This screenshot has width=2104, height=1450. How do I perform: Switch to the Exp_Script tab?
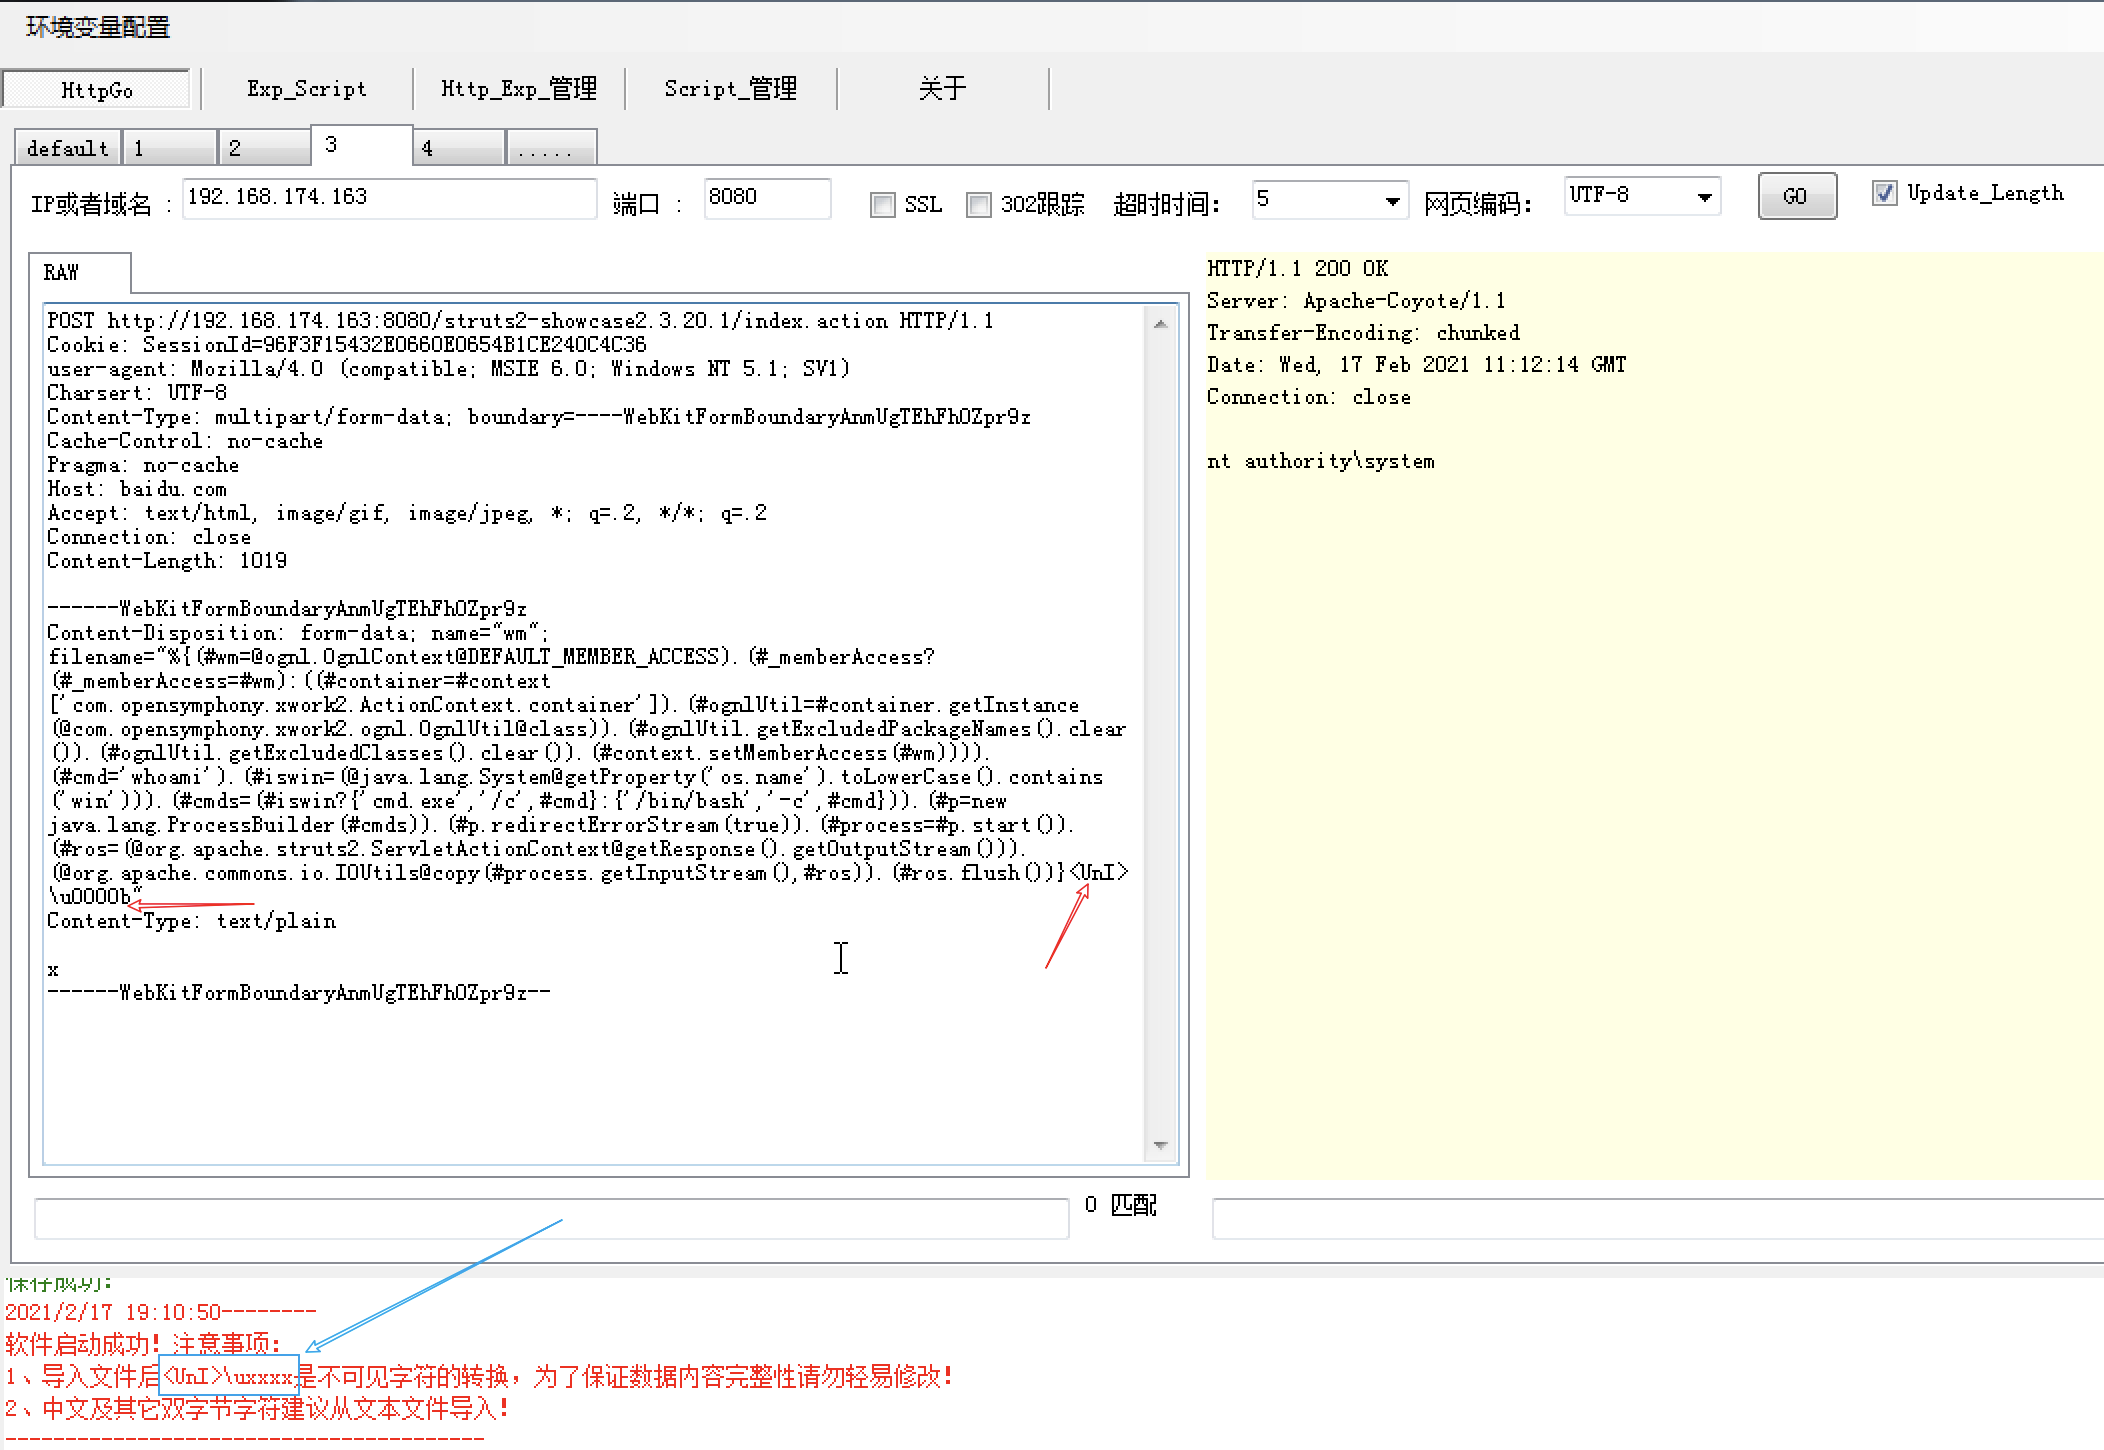306,89
